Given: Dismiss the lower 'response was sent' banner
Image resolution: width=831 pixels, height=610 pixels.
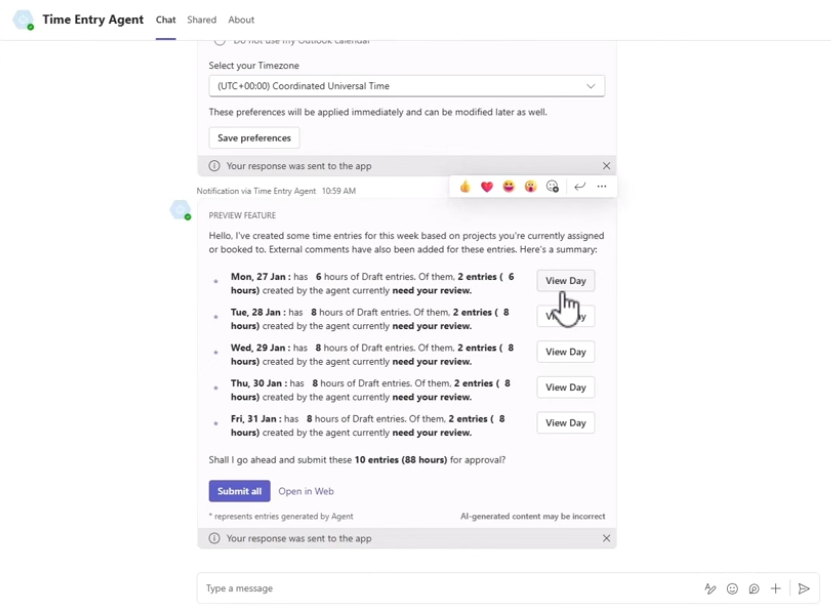Looking at the screenshot, I should 606,538.
